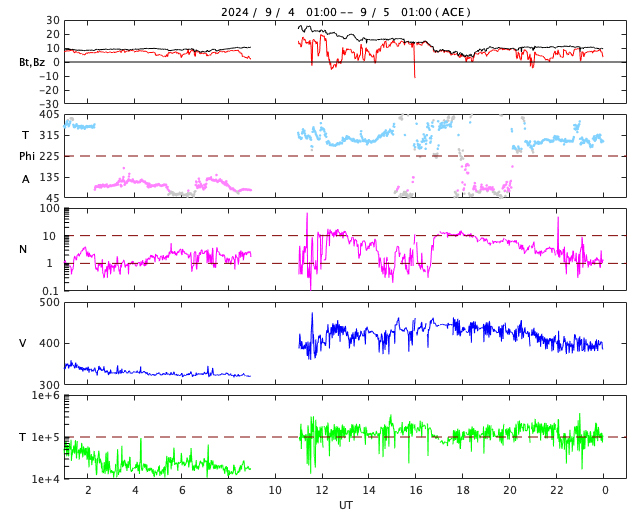This screenshot has width=640, height=512.
Task: Click the -20 tick on Bt,Bz axis
Action: [49, 90]
